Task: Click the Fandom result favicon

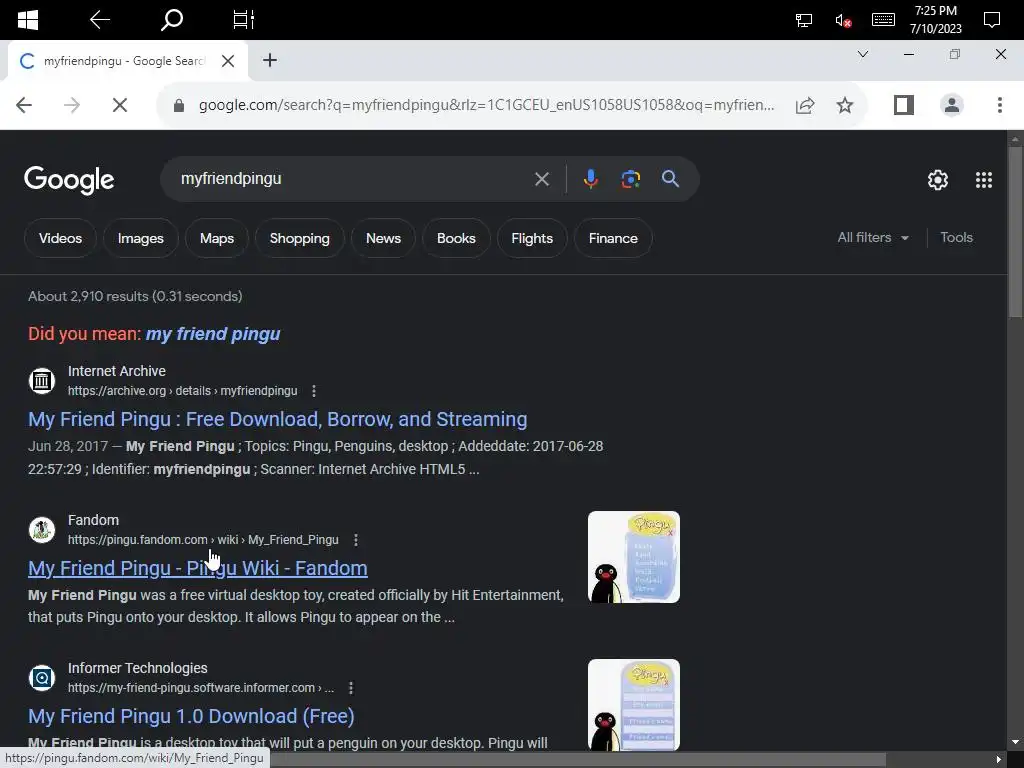Action: click(42, 530)
